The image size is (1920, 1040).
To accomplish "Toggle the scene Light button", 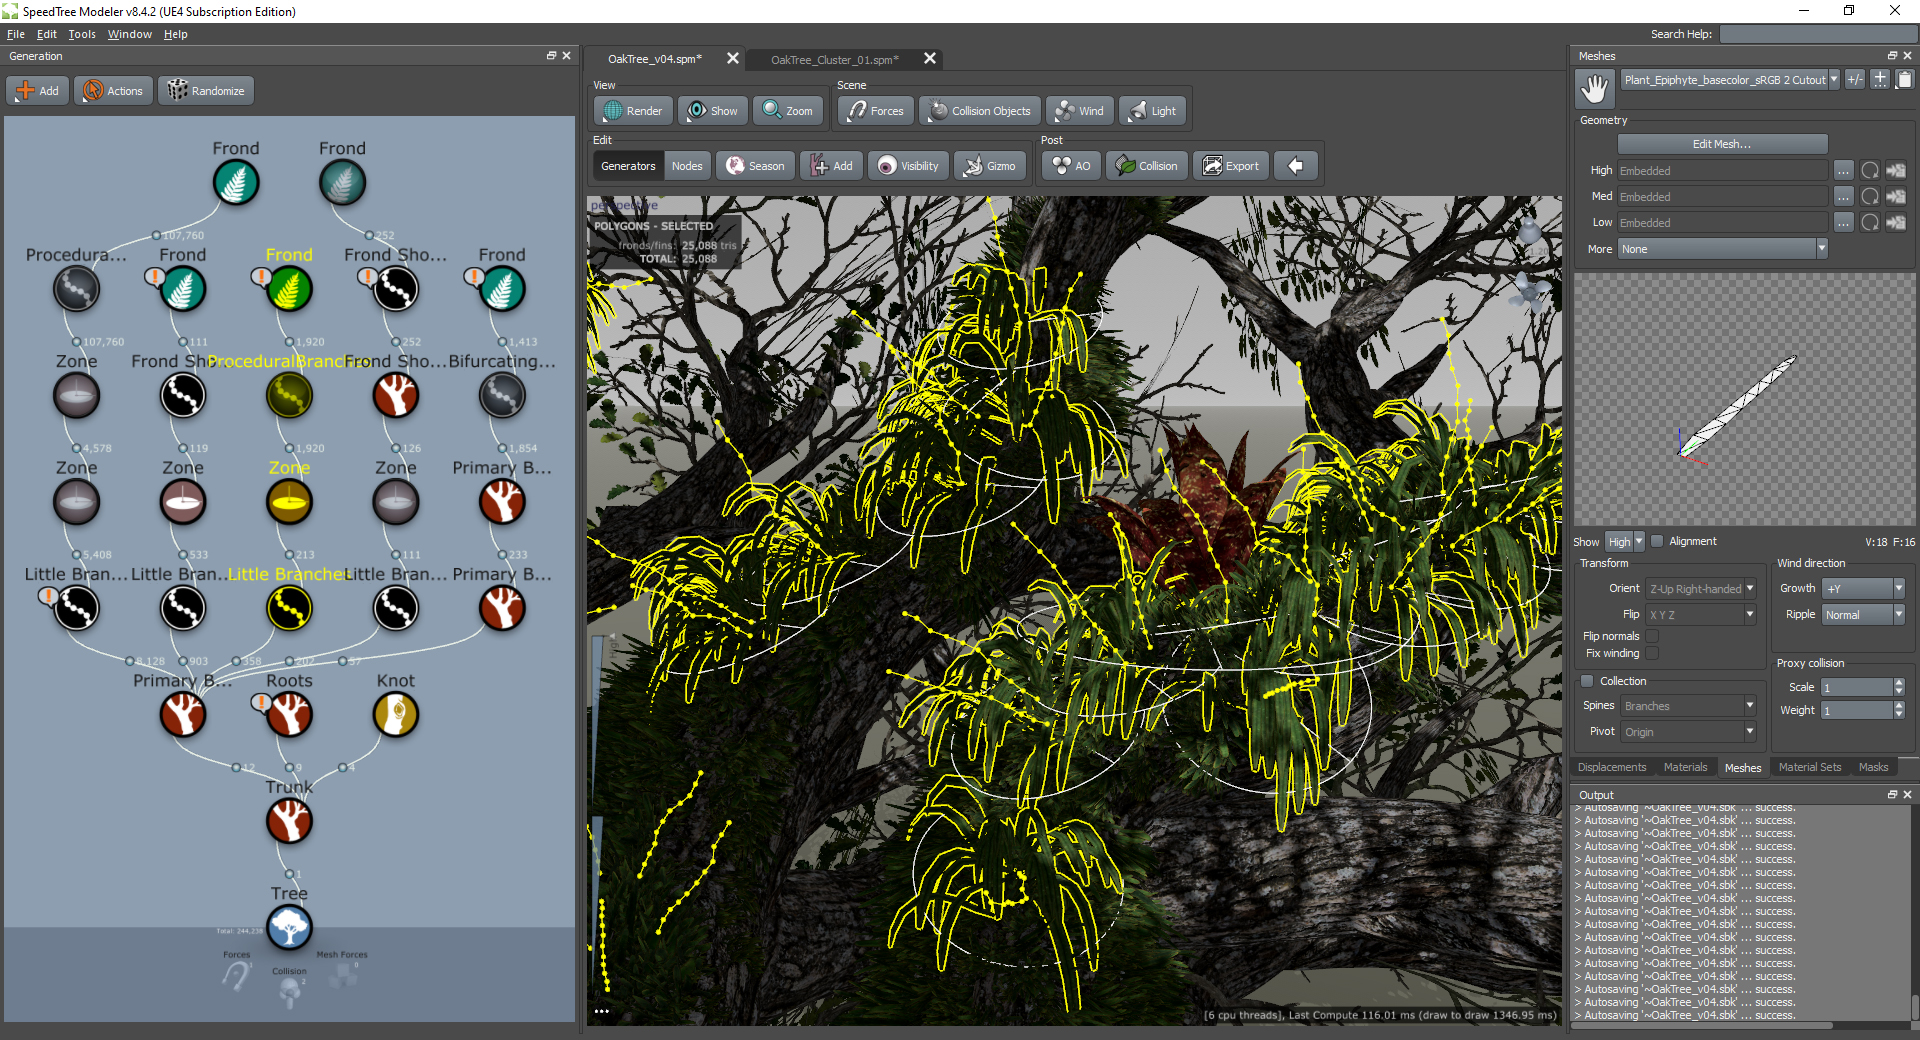I will (1153, 111).
